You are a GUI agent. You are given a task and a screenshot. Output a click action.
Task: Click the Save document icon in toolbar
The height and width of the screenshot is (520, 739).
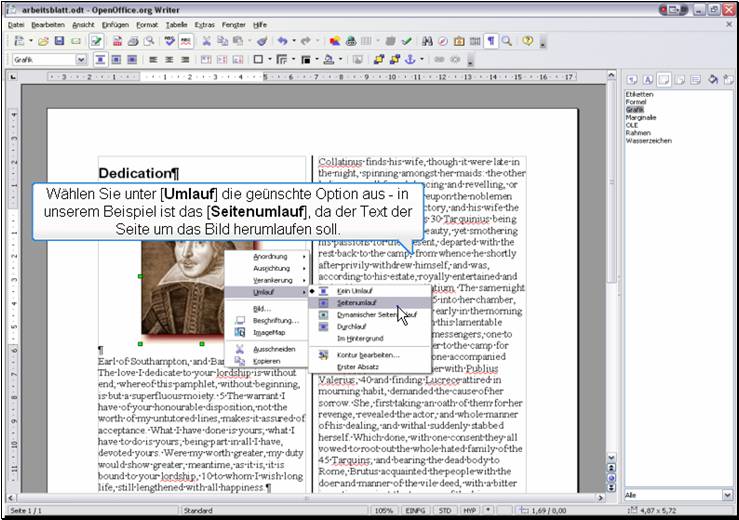[x=60, y=41]
